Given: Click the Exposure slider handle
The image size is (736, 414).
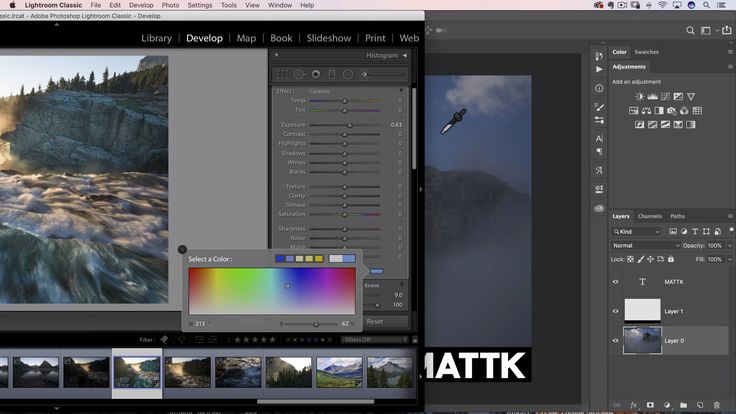Looking at the screenshot, I should coord(349,125).
